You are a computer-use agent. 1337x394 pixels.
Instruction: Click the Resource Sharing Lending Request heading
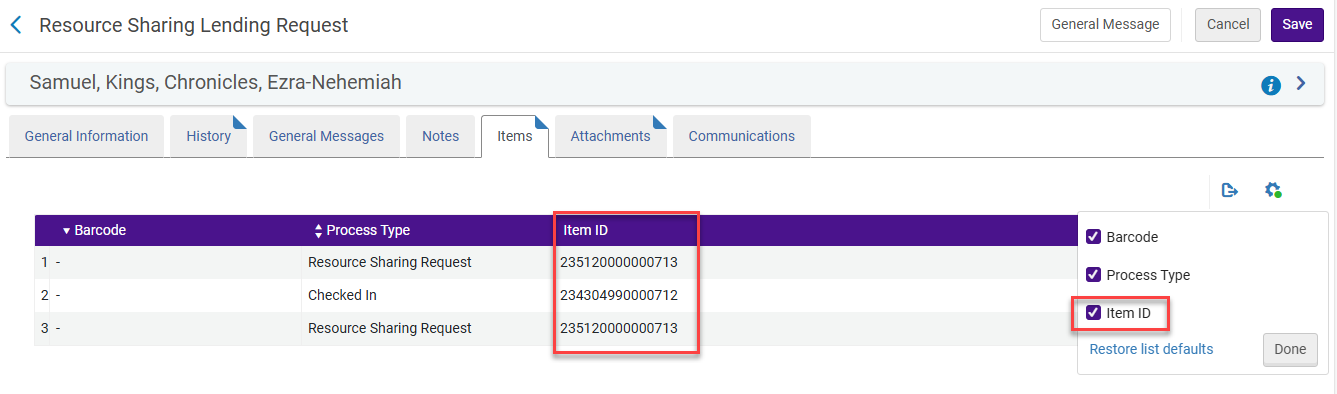click(x=194, y=25)
